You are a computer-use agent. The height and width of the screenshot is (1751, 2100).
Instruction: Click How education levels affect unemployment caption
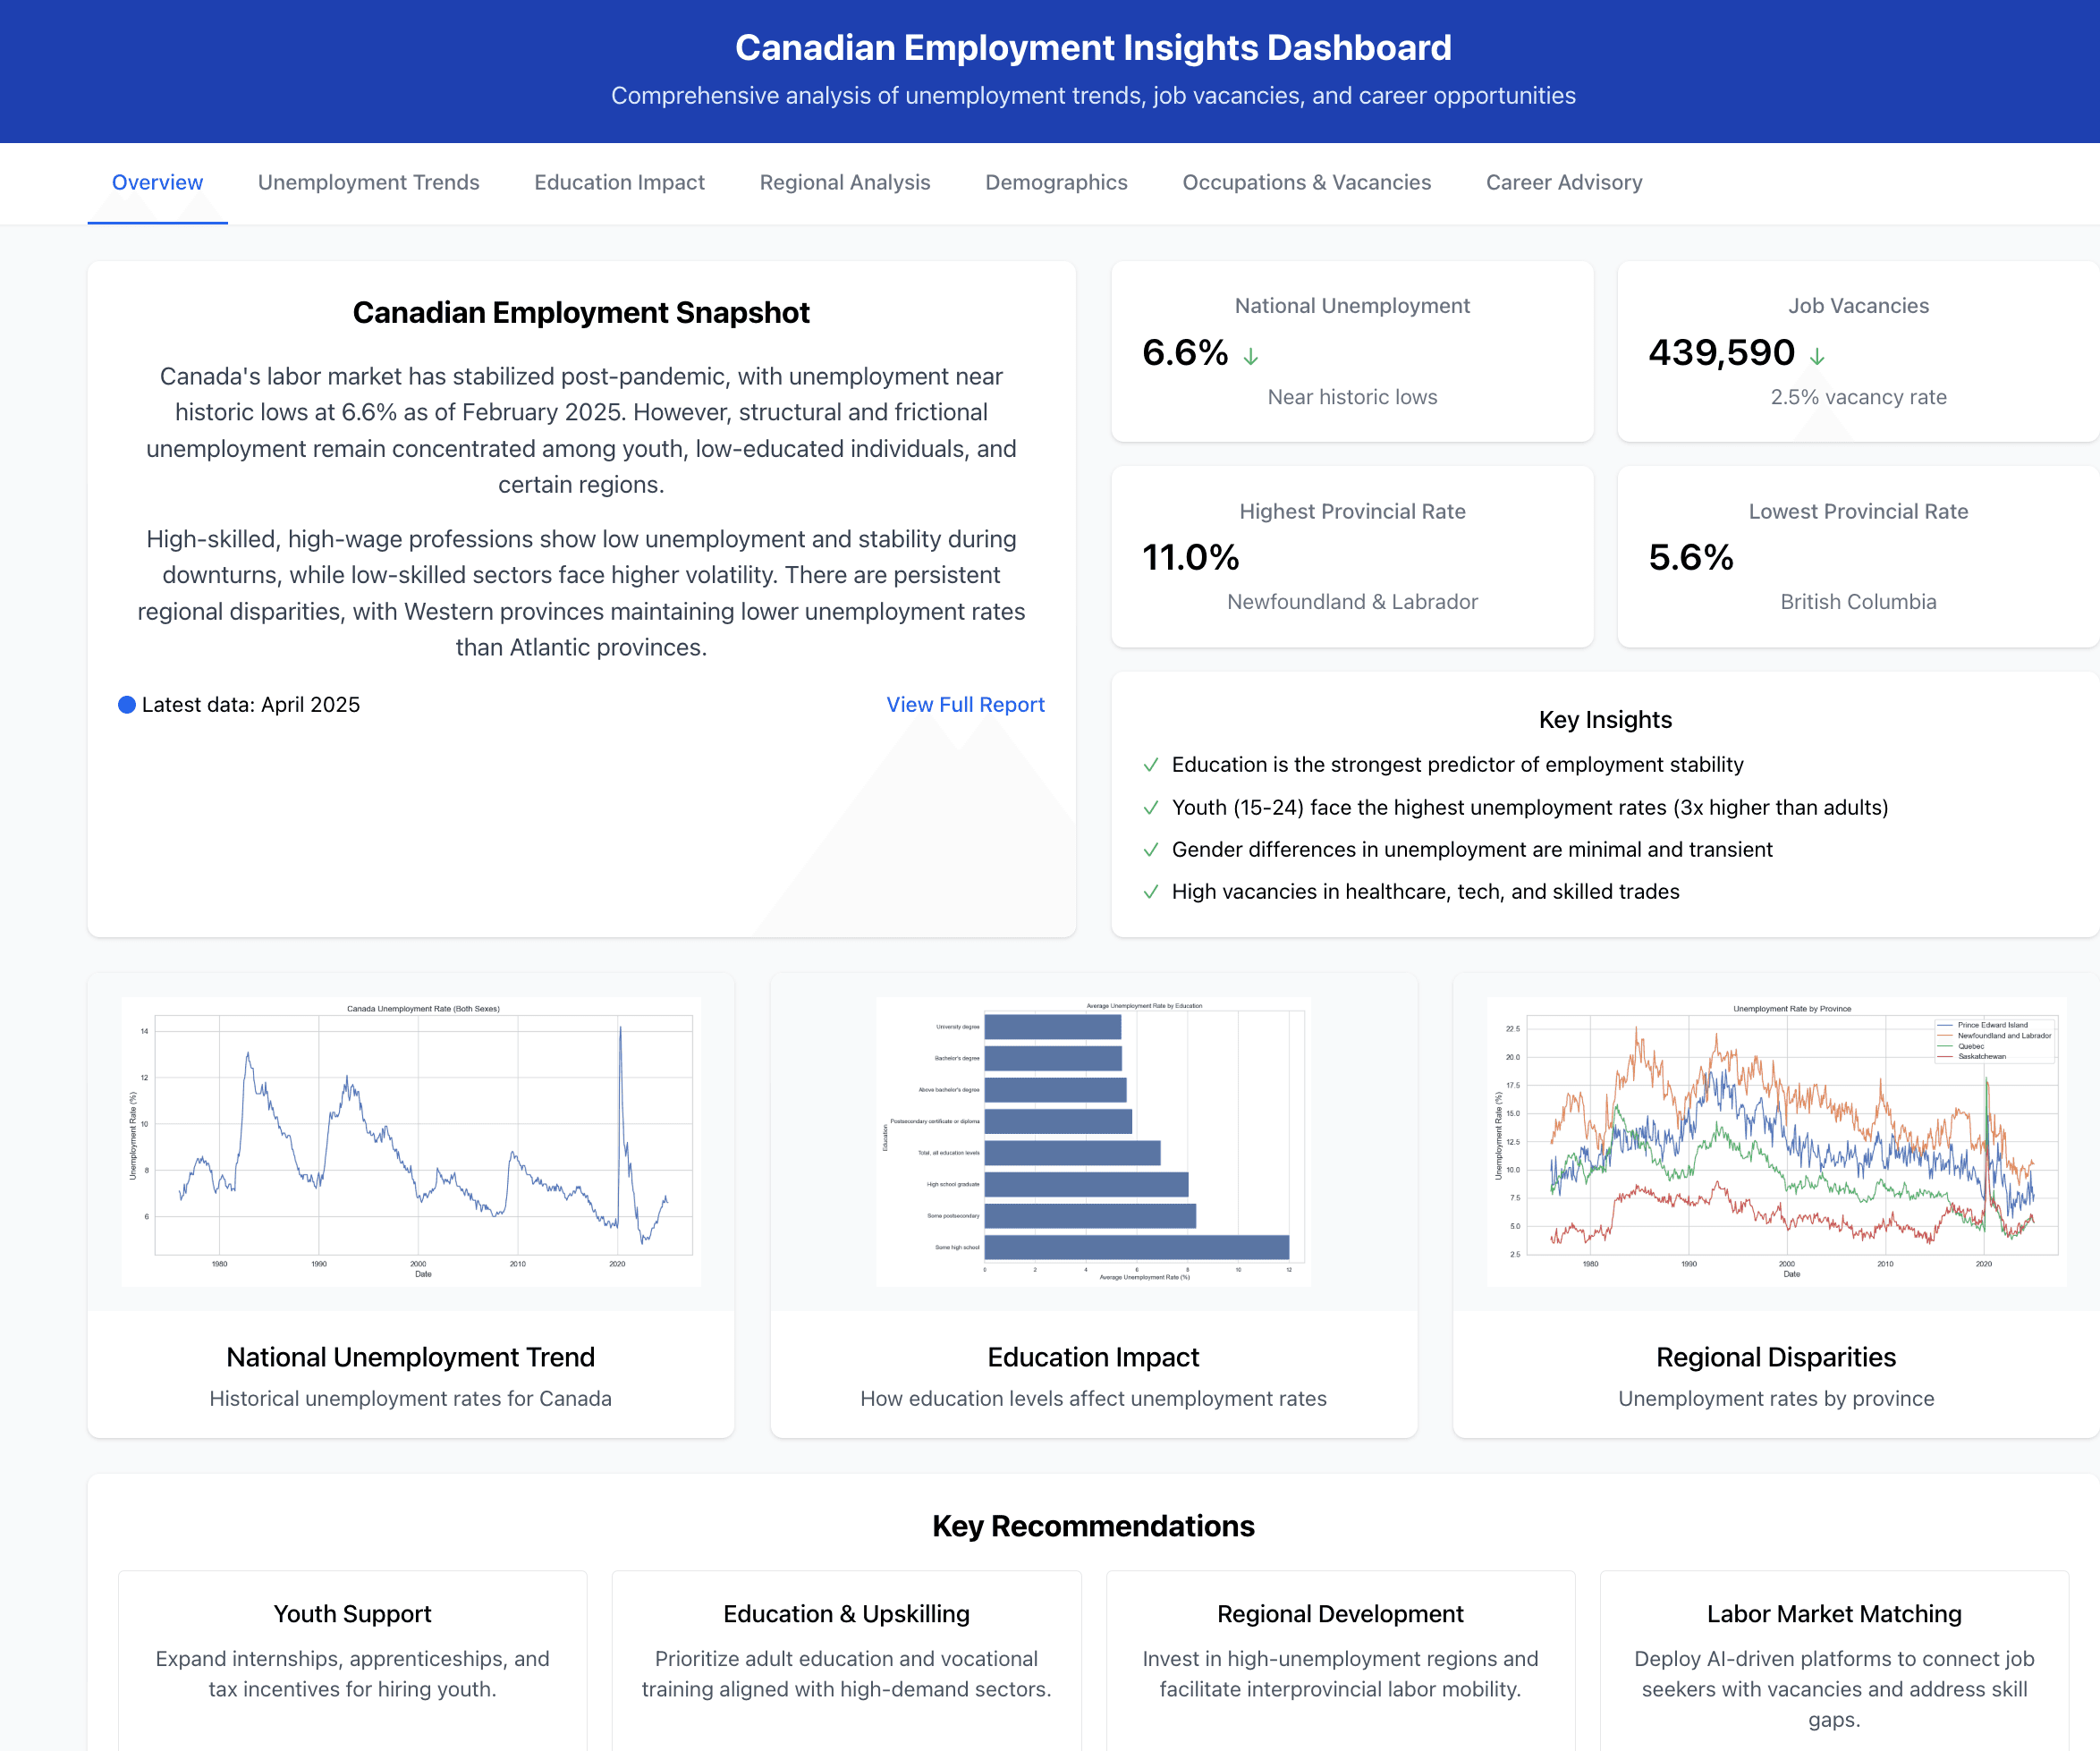pyautogui.click(x=1093, y=1399)
